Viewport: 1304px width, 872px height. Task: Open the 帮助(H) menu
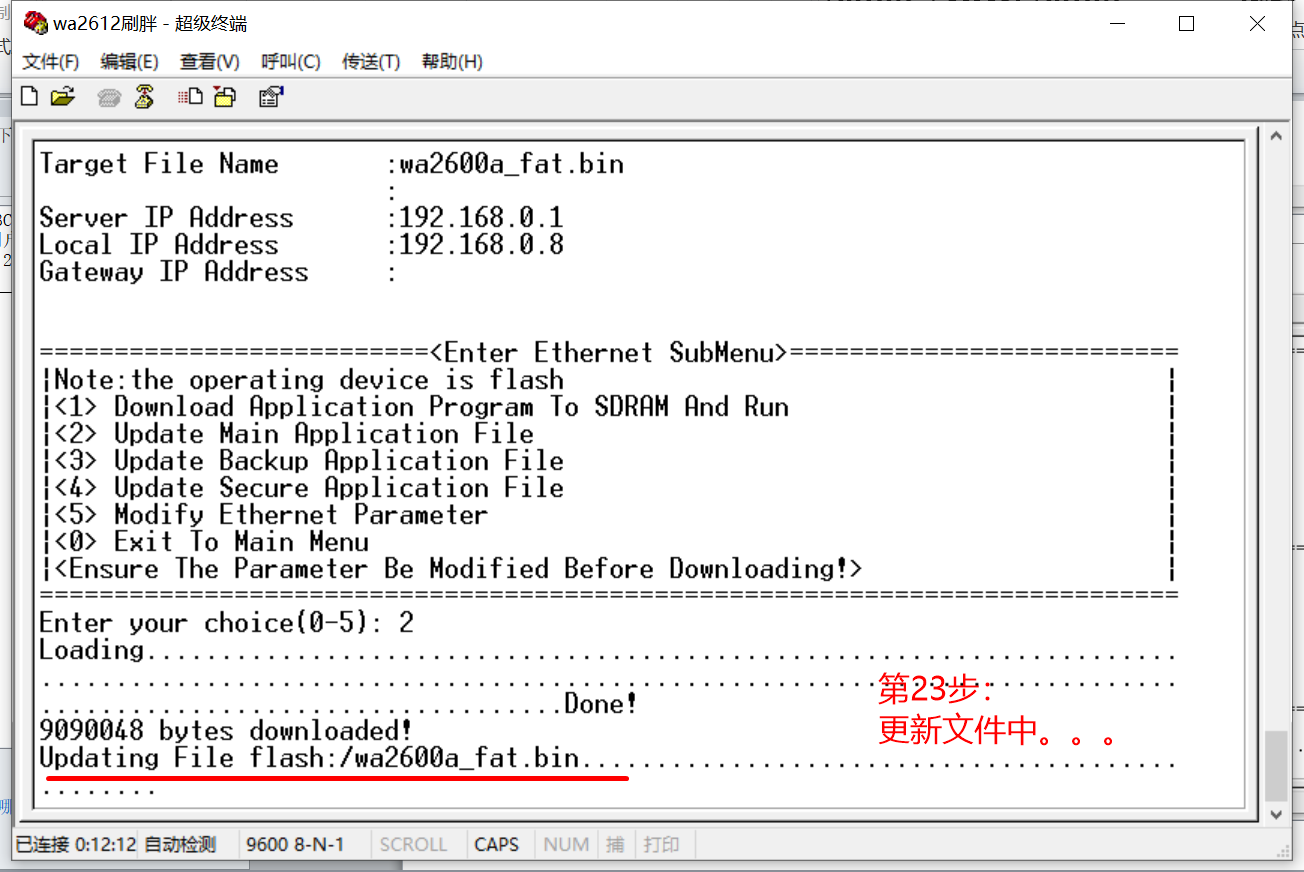(452, 62)
